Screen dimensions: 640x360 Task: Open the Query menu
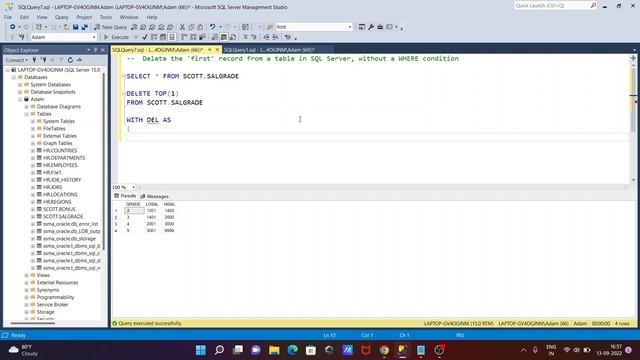click(x=62, y=17)
